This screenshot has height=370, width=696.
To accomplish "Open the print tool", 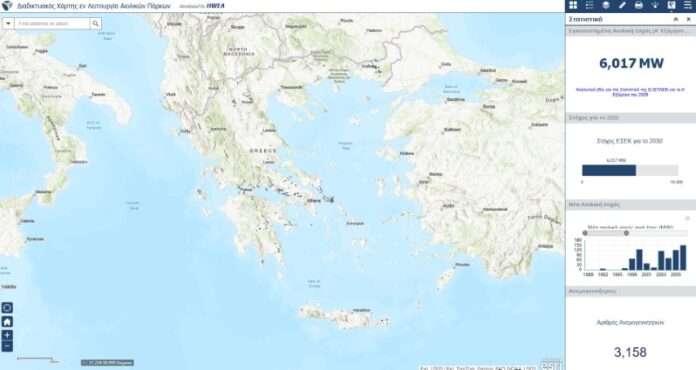I will click(x=639, y=5).
